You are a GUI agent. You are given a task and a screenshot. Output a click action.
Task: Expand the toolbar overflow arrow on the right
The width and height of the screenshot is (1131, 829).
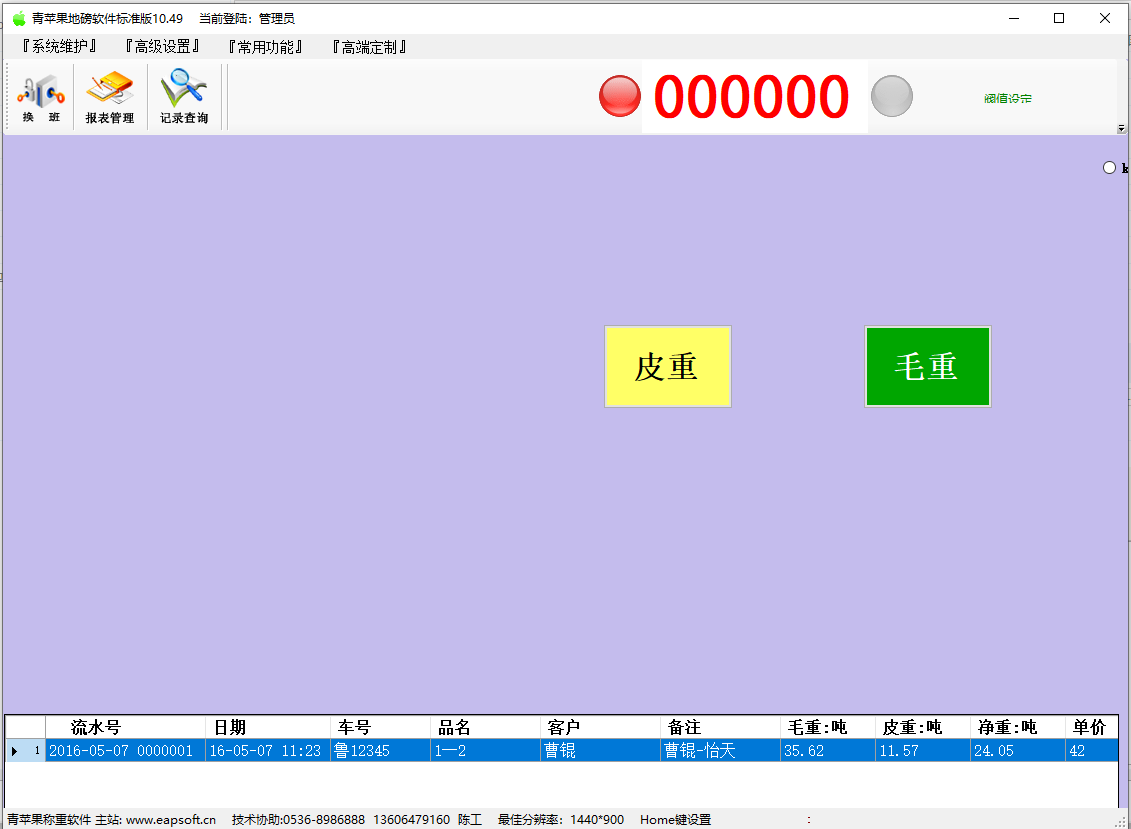(x=1121, y=128)
